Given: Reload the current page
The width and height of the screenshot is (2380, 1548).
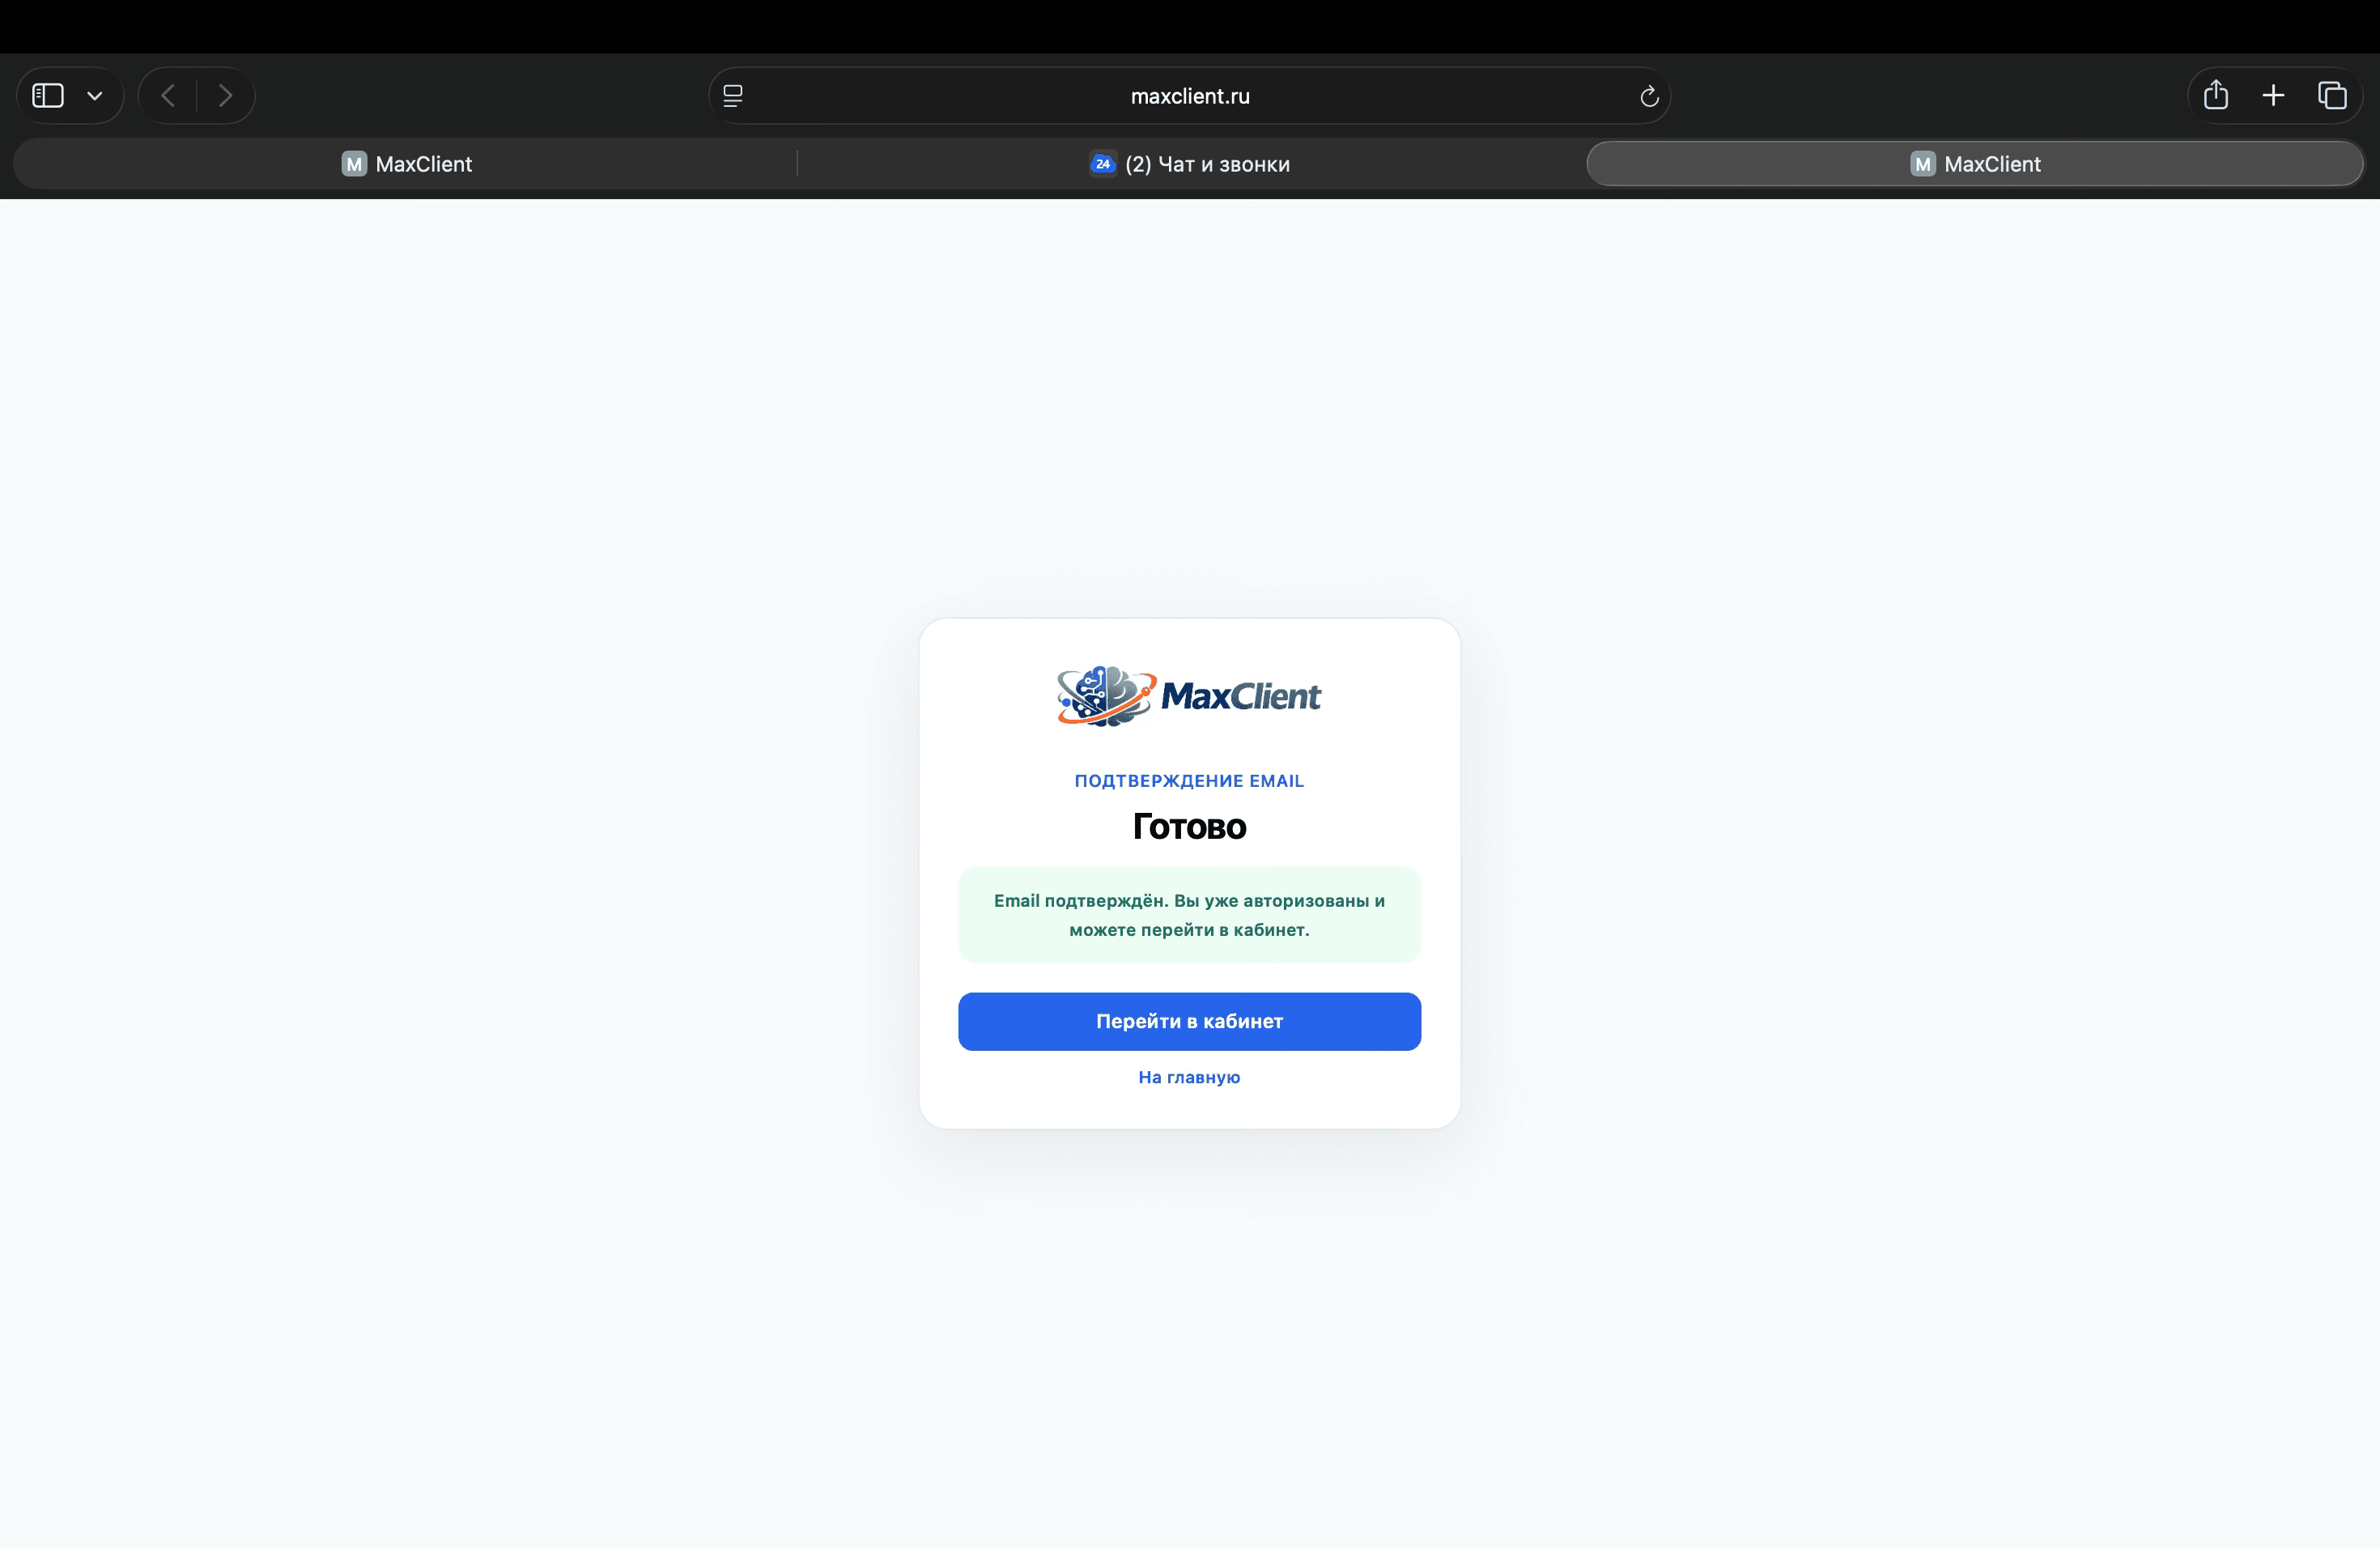Looking at the screenshot, I should (1649, 96).
